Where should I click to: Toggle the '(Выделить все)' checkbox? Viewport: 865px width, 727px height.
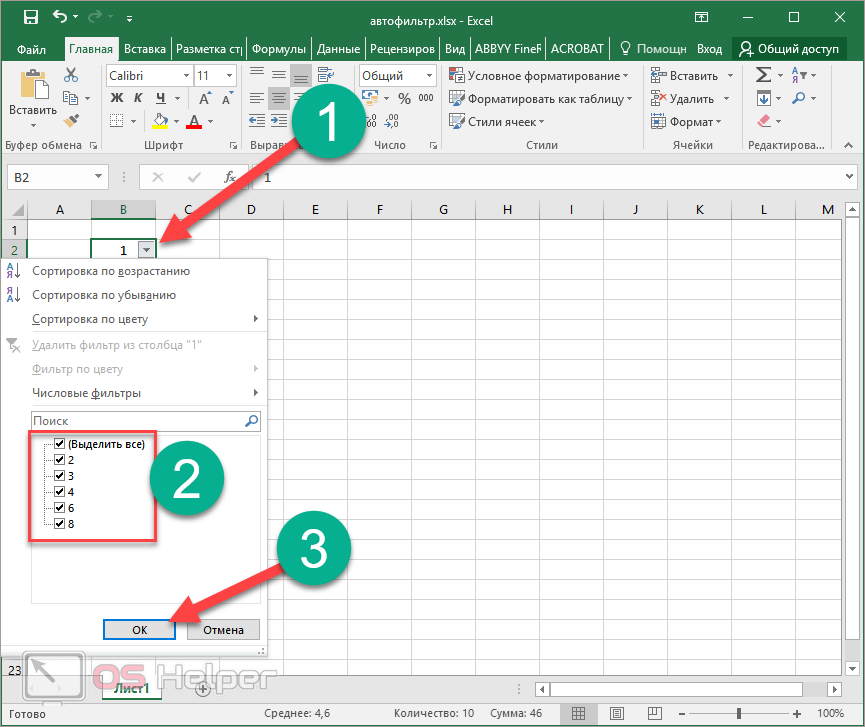click(x=59, y=444)
